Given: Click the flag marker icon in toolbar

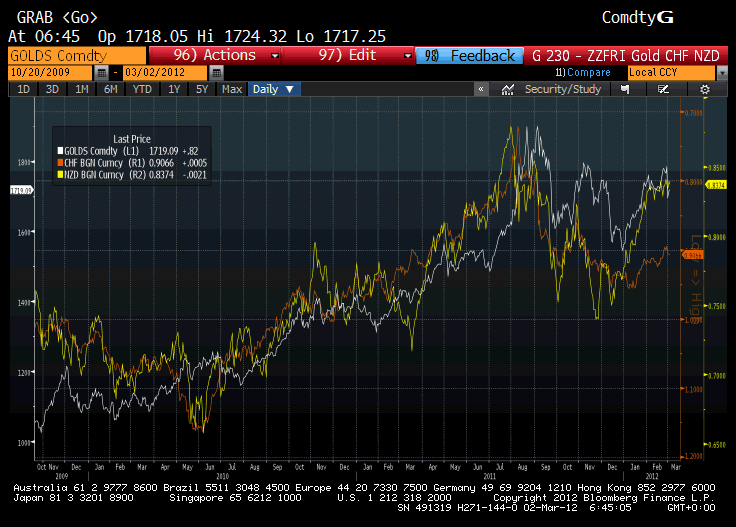Looking at the screenshot, I should 625,89.
